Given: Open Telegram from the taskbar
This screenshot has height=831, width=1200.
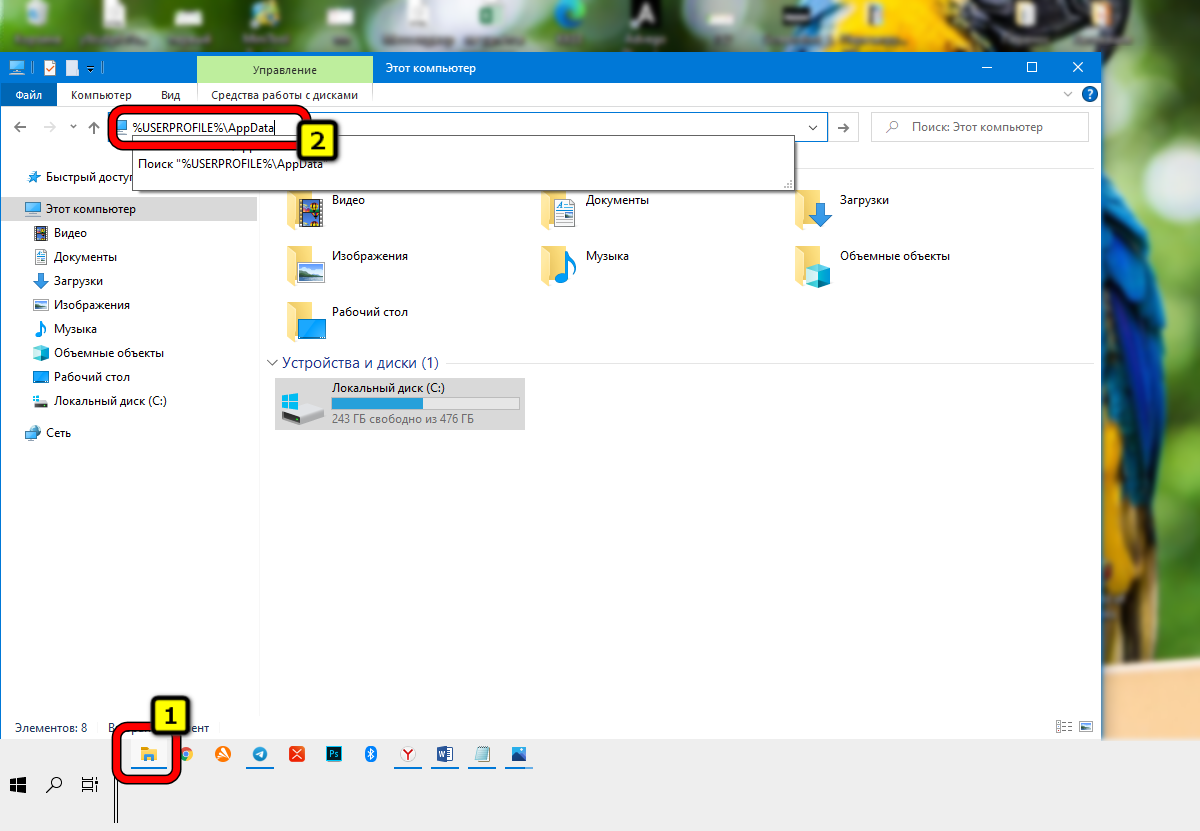Looking at the screenshot, I should tap(260, 755).
